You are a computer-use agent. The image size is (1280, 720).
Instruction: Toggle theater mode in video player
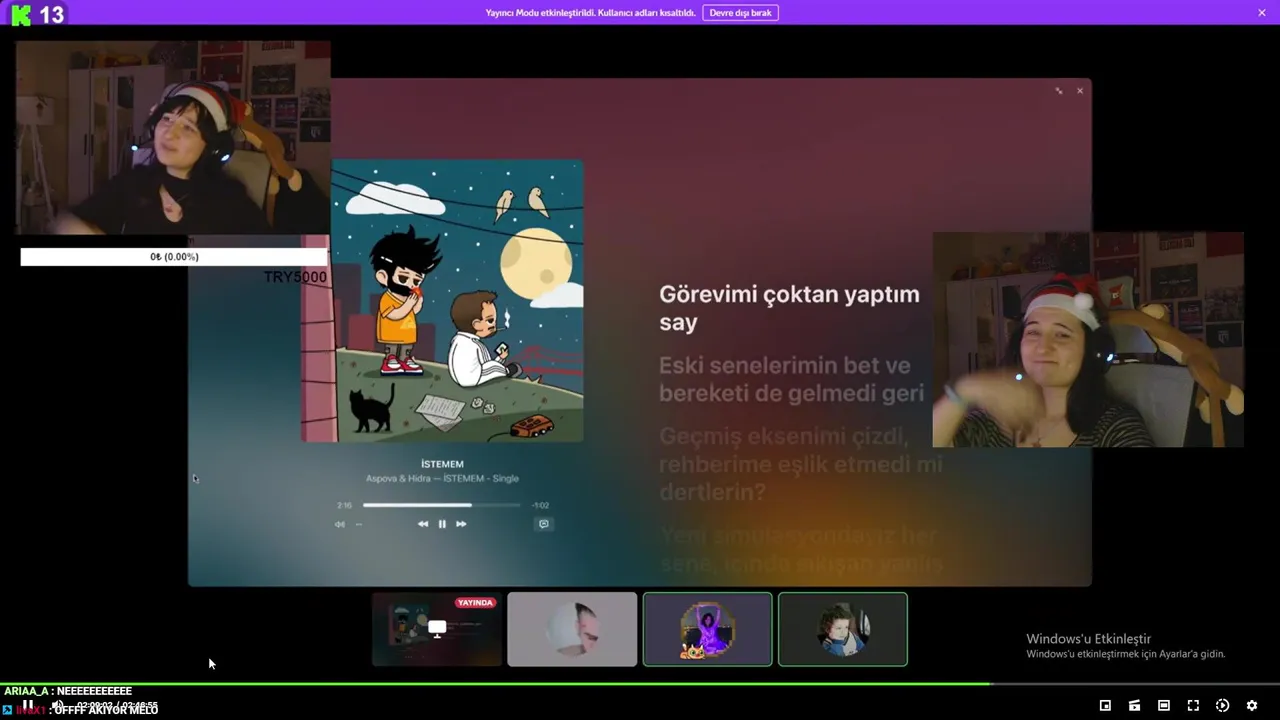1164,706
